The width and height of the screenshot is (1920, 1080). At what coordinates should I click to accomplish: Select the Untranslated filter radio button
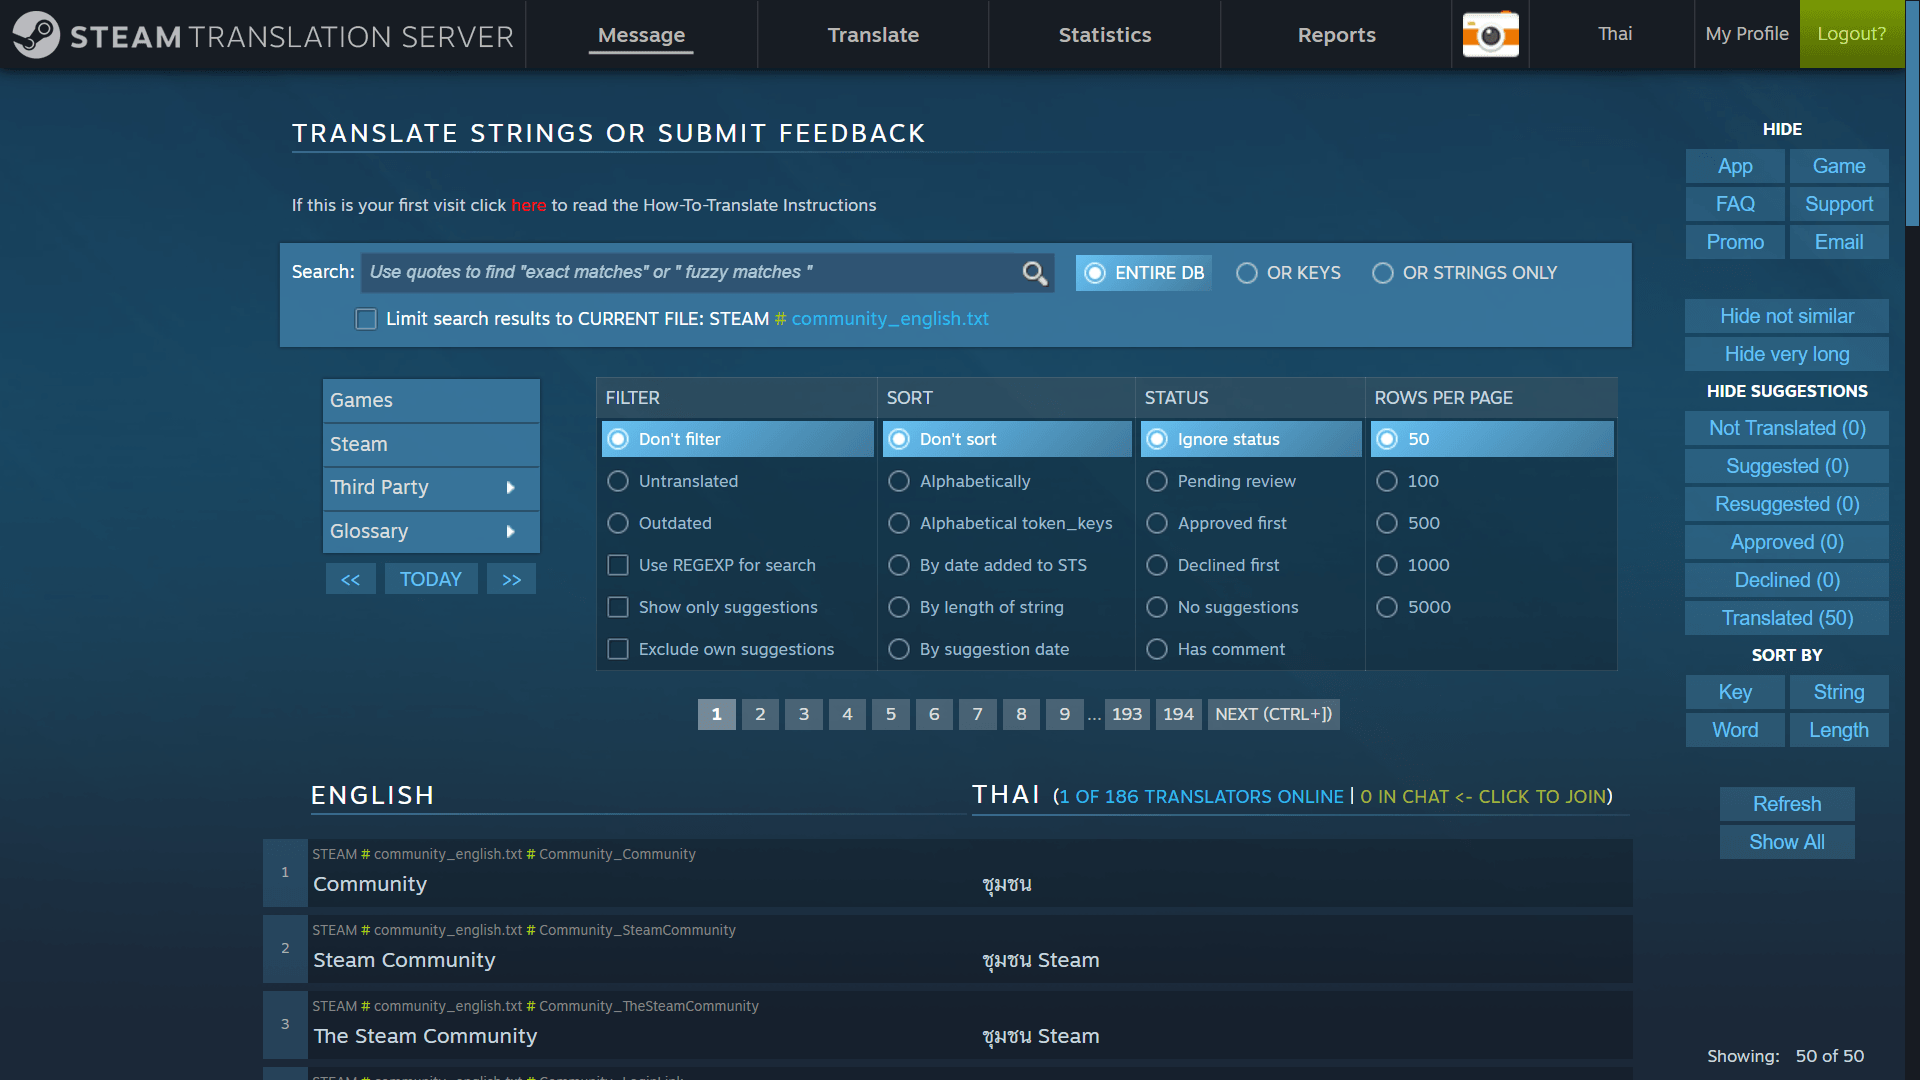(x=617, y=481)
